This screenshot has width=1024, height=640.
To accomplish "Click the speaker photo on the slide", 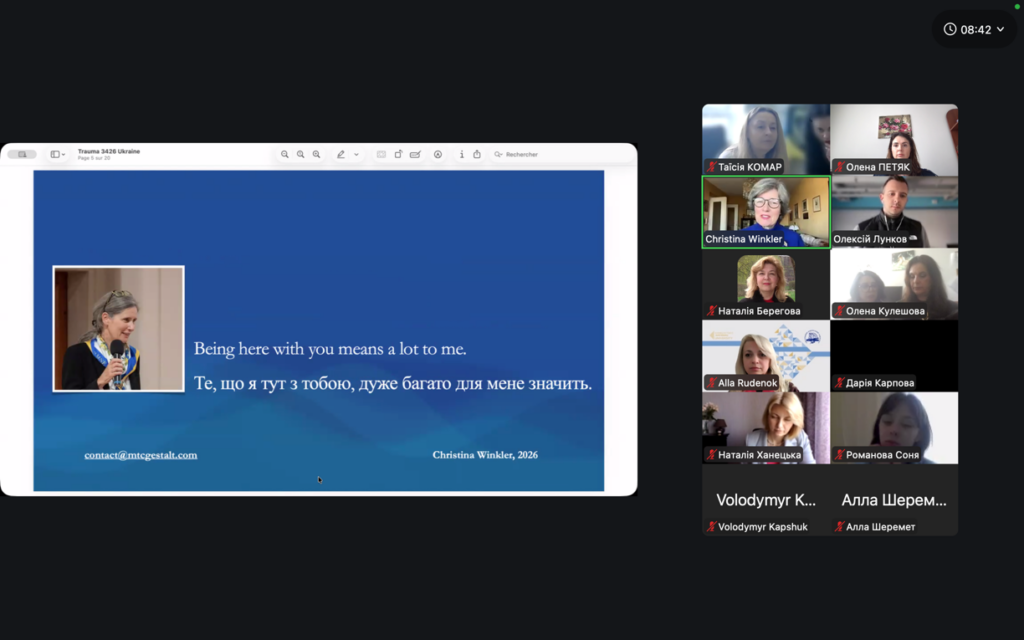I will point(119,328).
